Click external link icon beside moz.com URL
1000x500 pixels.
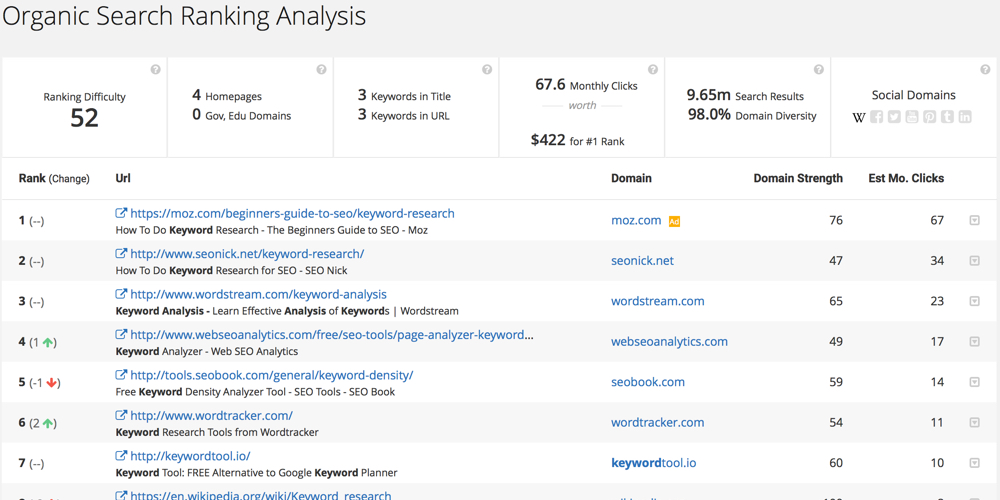click(121, 213)
